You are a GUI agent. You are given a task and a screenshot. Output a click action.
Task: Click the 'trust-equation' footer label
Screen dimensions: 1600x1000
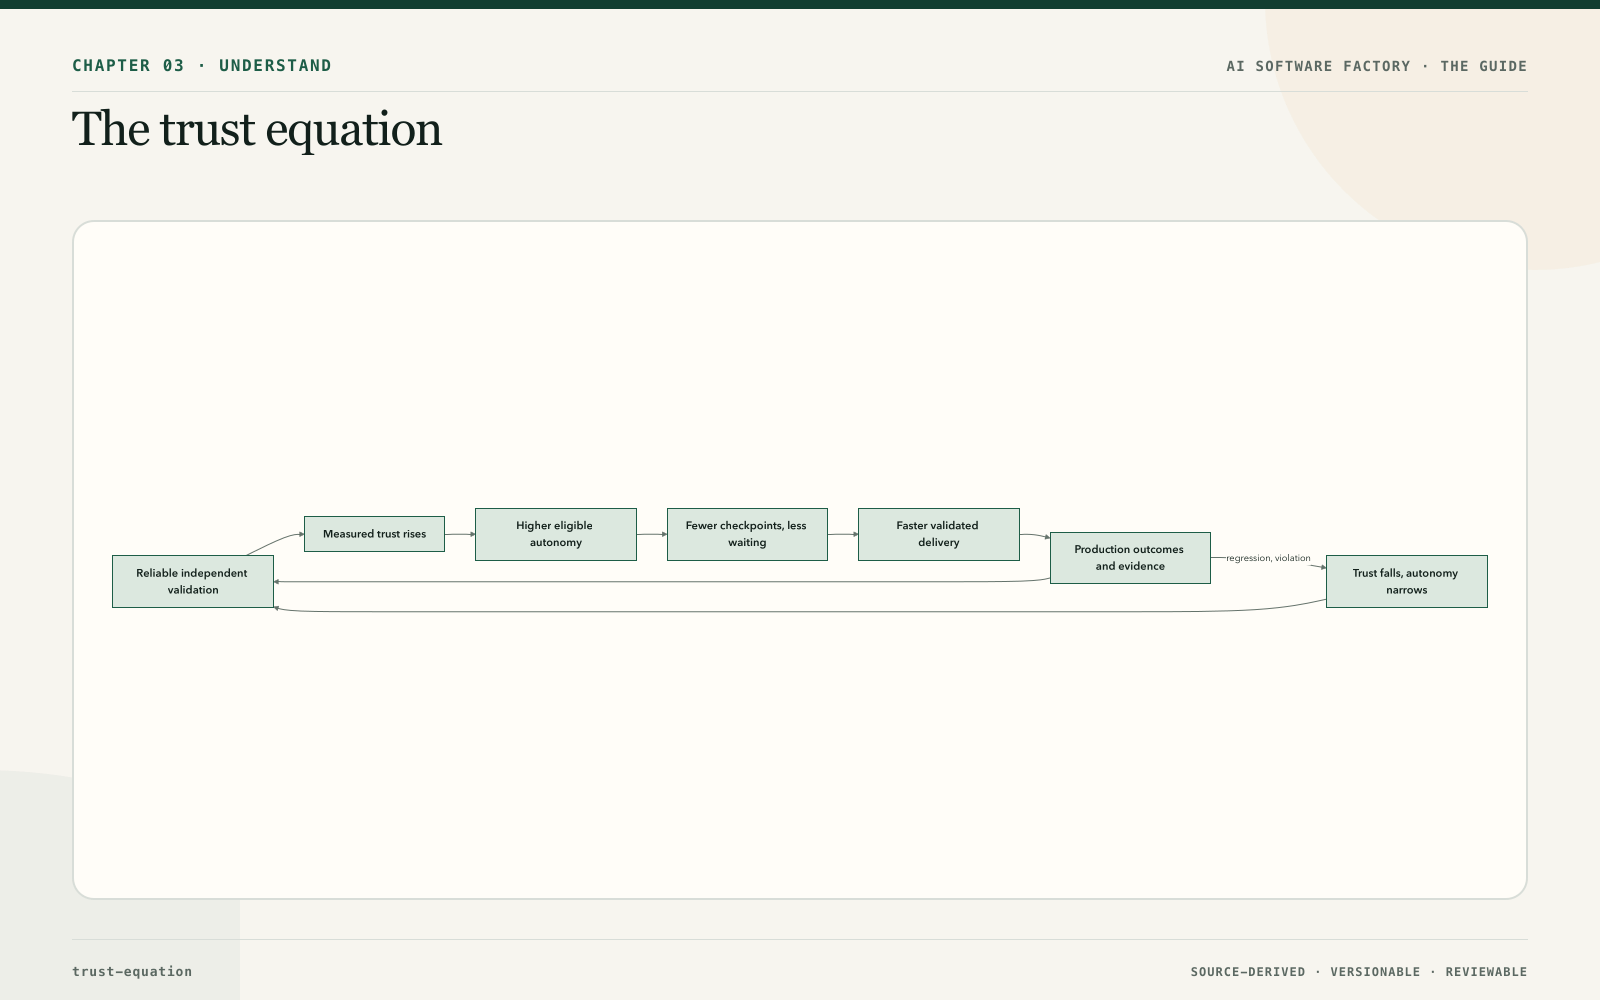(x=132, y=971)
